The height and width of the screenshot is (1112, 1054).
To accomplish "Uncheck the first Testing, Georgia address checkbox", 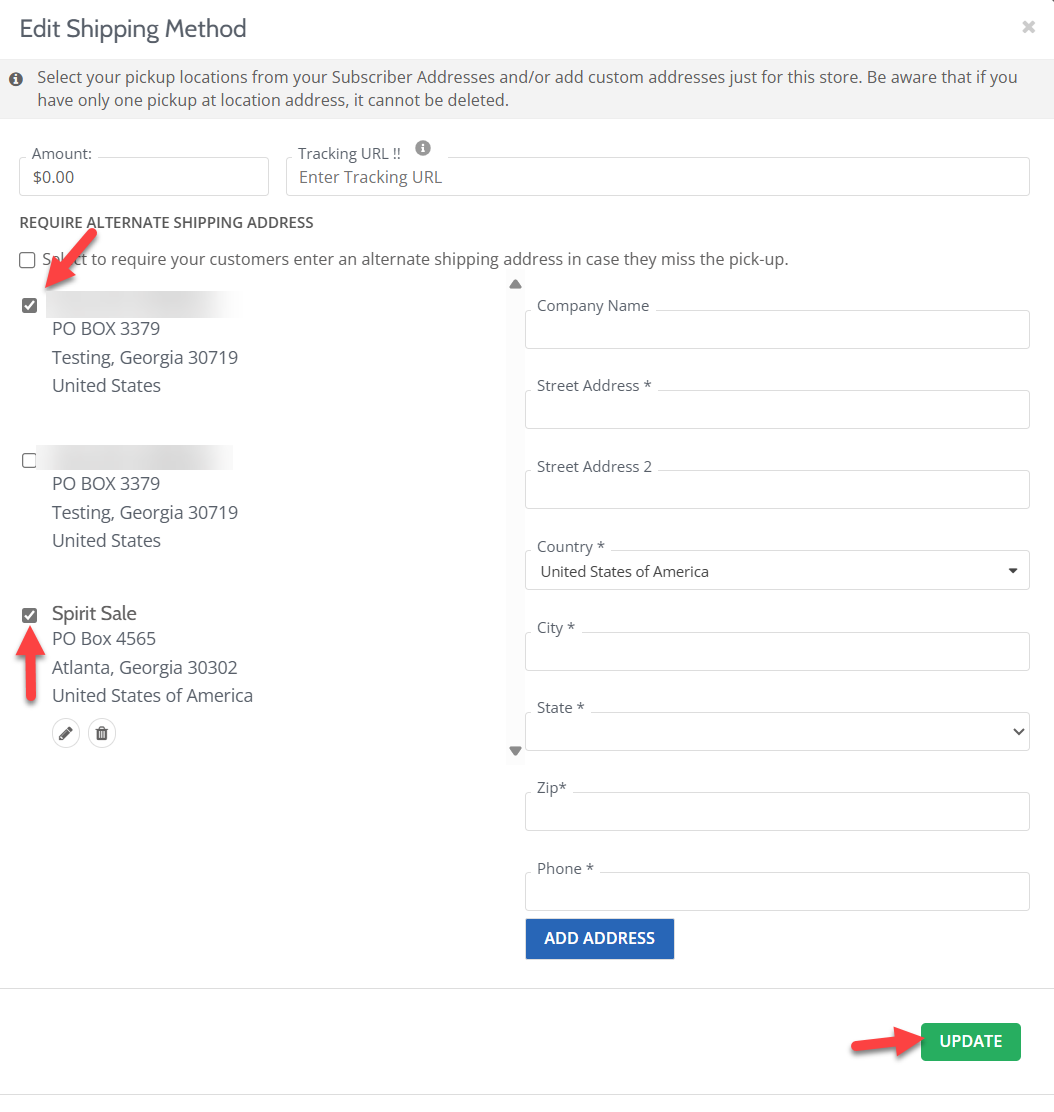I will [30, 306].
